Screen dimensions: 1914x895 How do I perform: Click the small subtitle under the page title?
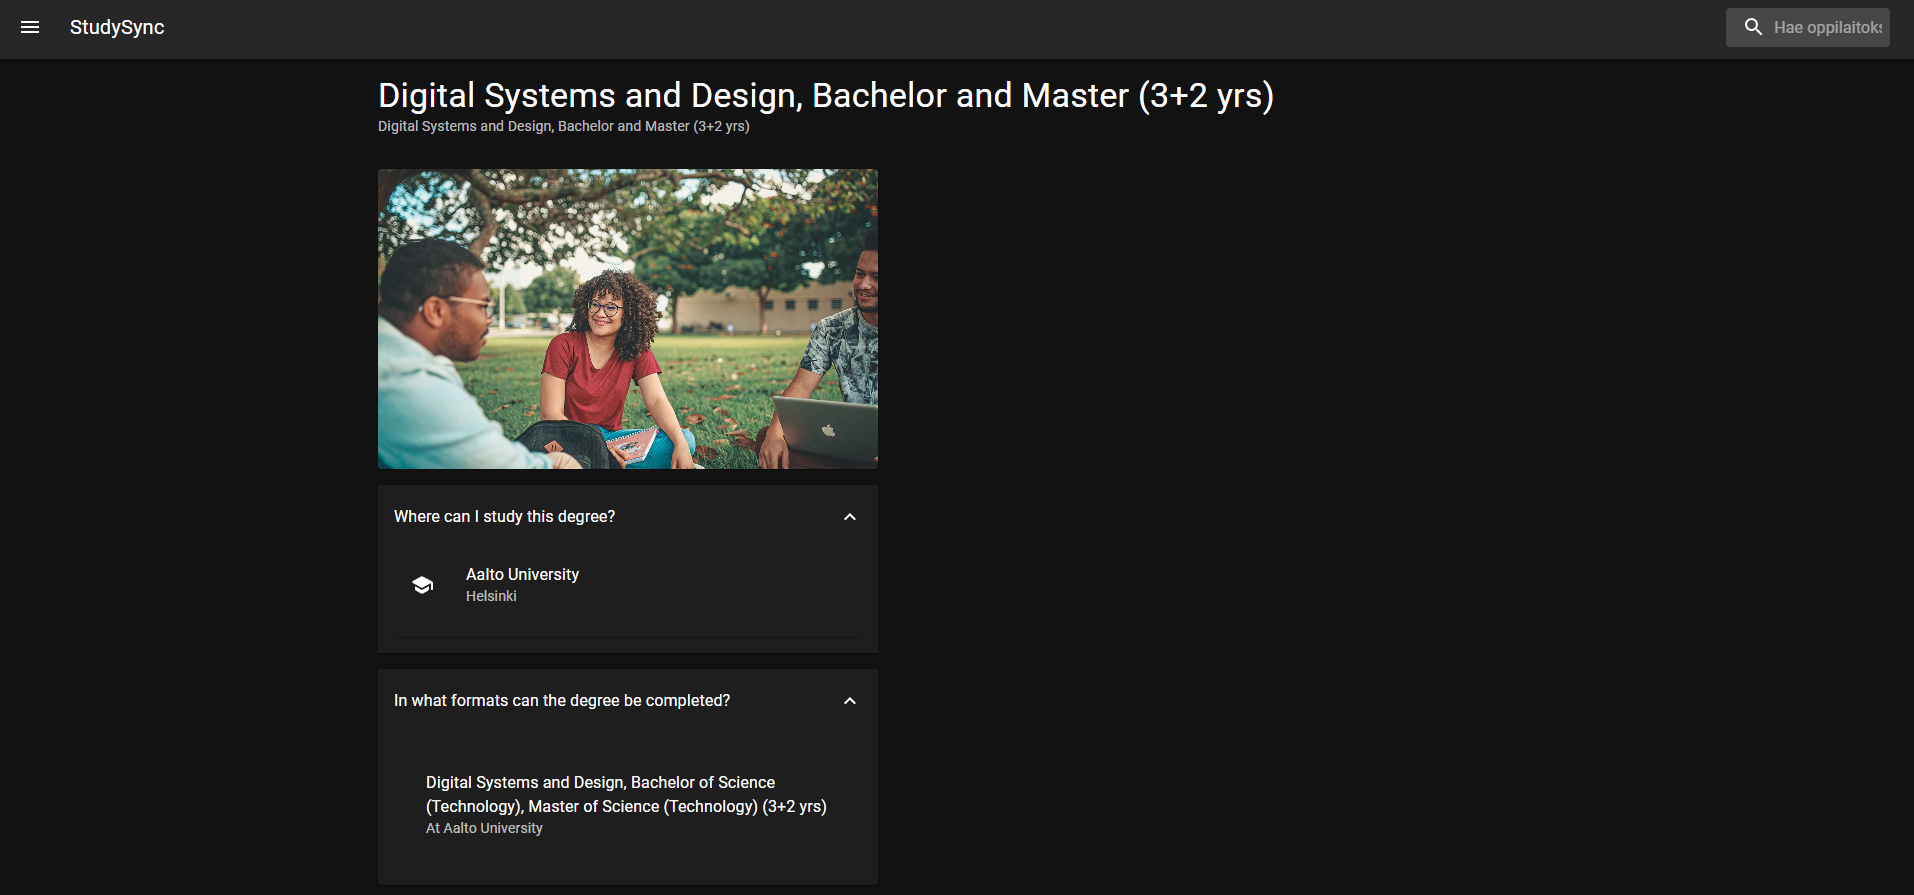tap(563, 127)
